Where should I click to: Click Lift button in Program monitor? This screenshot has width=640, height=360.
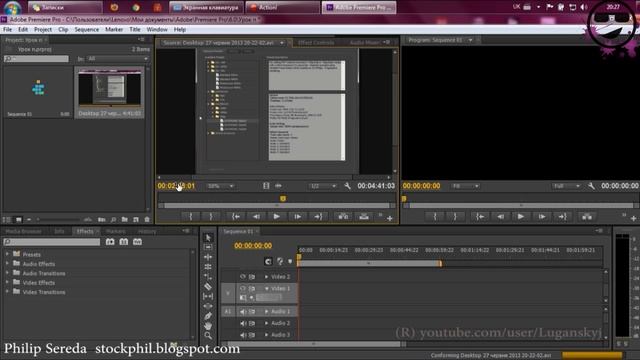click(x=587, y=217)
